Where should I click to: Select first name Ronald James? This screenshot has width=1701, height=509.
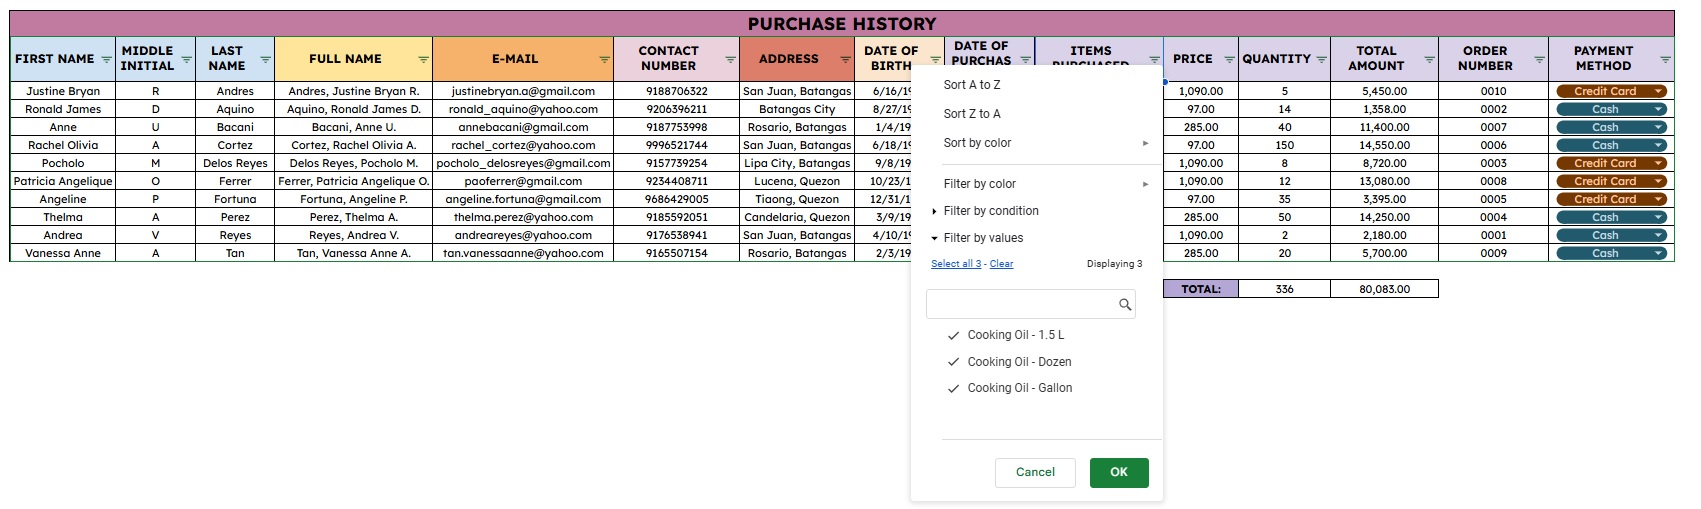[63, 109]
